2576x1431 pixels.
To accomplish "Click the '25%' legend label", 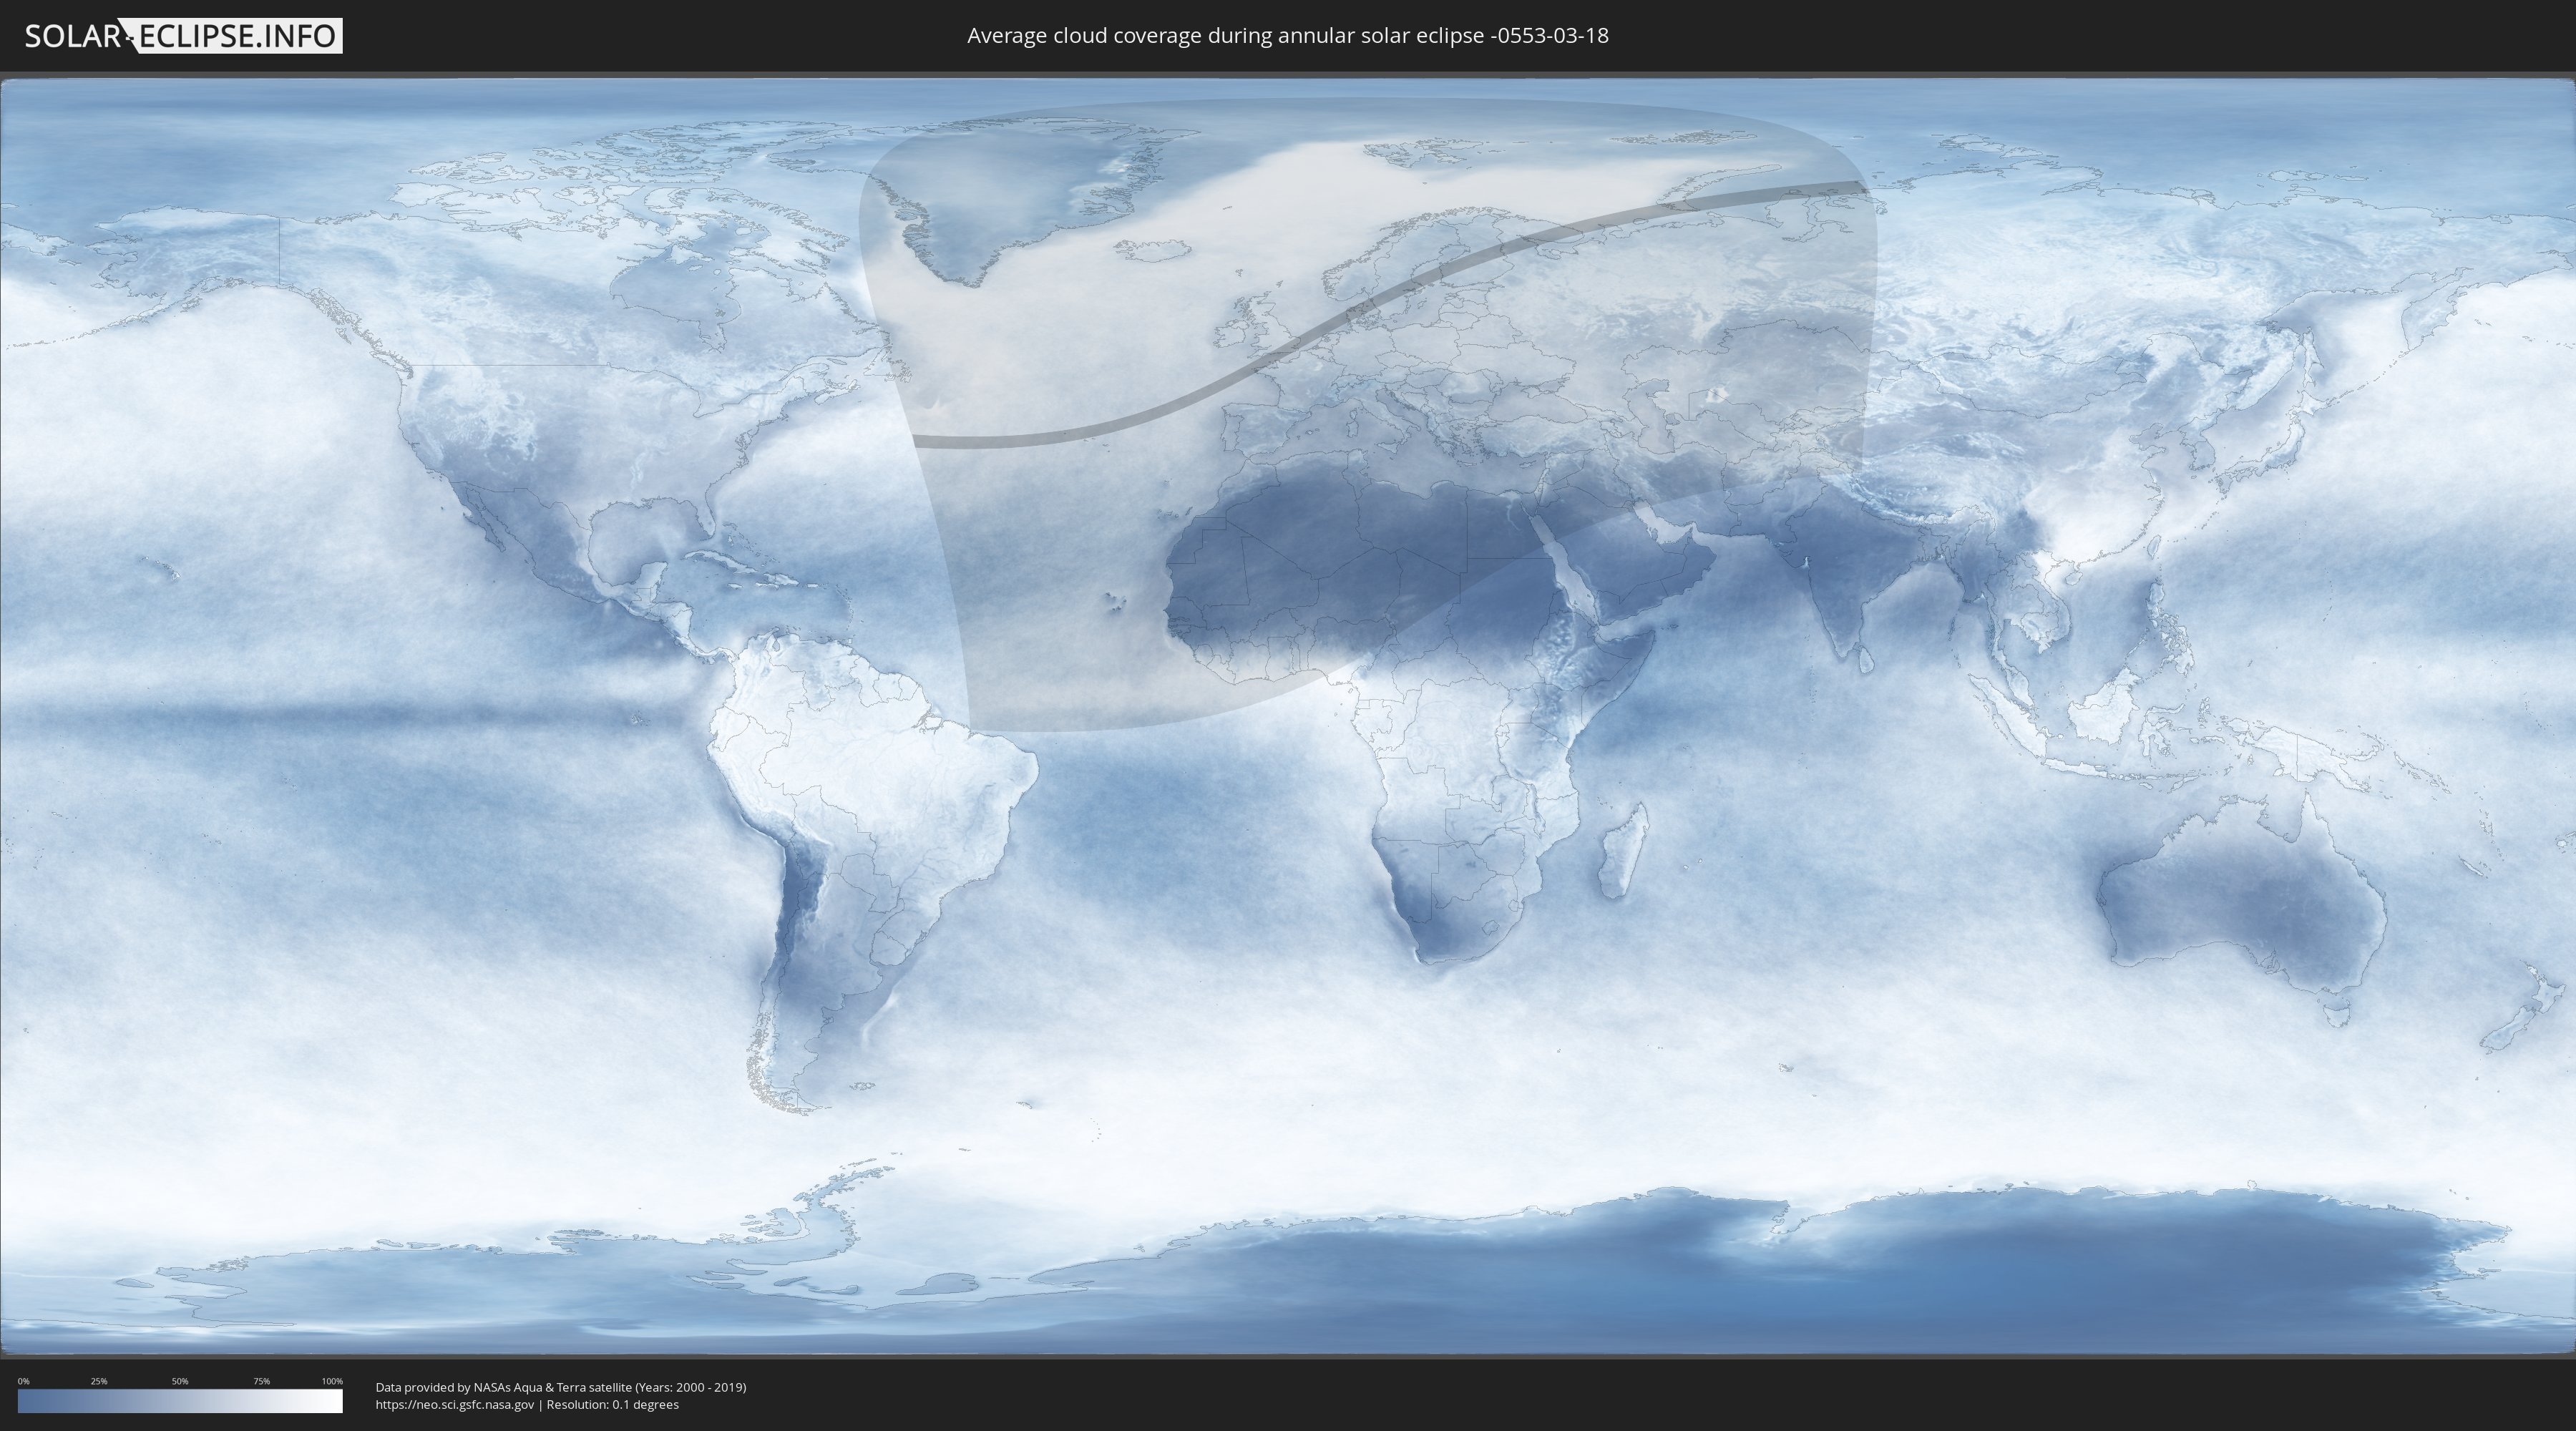I will (99, 1381).
